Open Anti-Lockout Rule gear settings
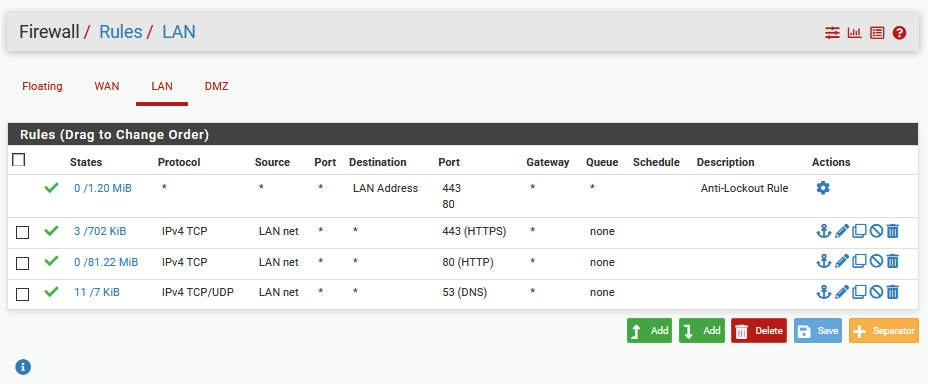Screen dimensions: 928x384 click(x=823, y=188)
